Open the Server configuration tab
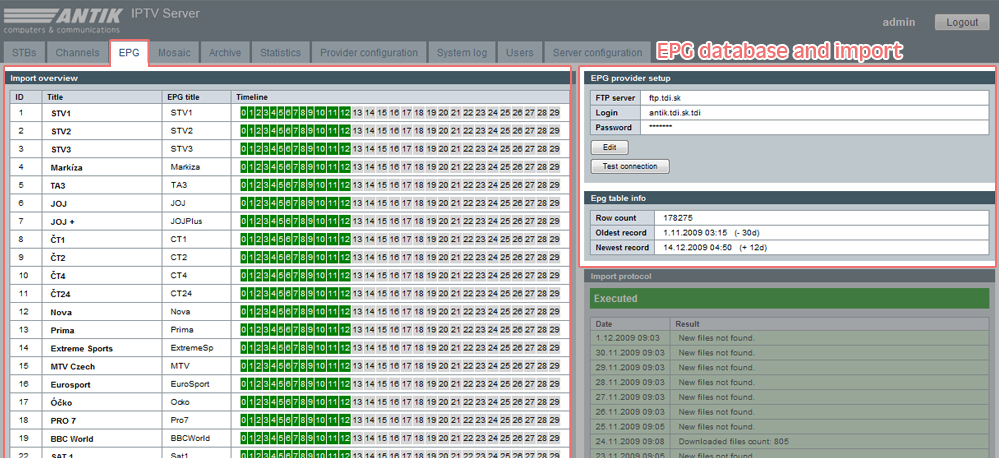The image size is (999, 458). 598,53
